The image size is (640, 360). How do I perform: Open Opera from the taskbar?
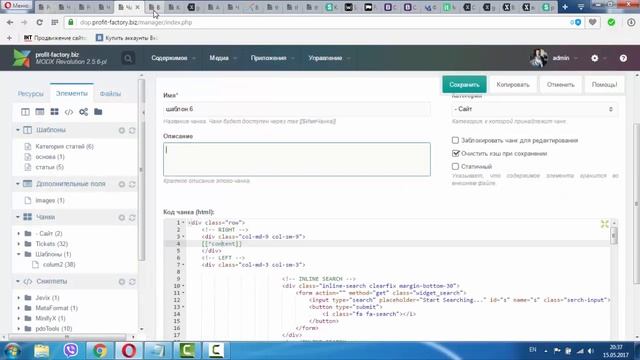pyautogui.click(x=129, y=351)
